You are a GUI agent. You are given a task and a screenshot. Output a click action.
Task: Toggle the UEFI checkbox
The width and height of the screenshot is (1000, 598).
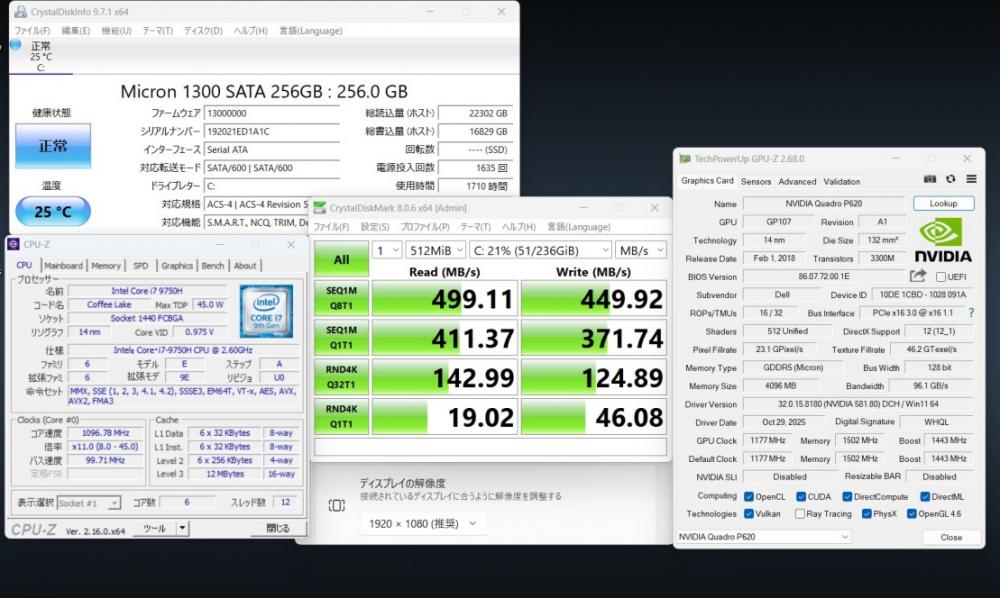(941, 277)
